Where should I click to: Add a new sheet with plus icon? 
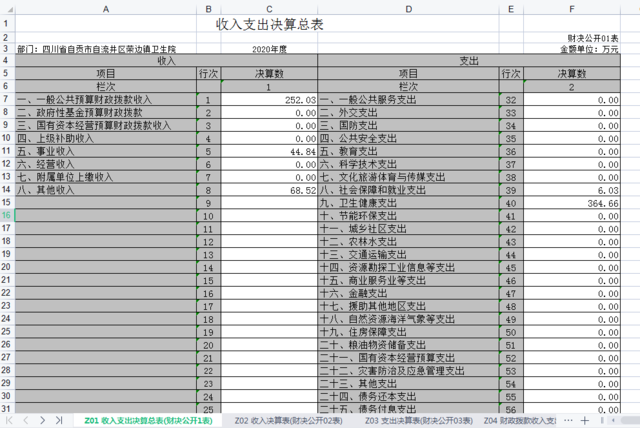click(583, 420)
